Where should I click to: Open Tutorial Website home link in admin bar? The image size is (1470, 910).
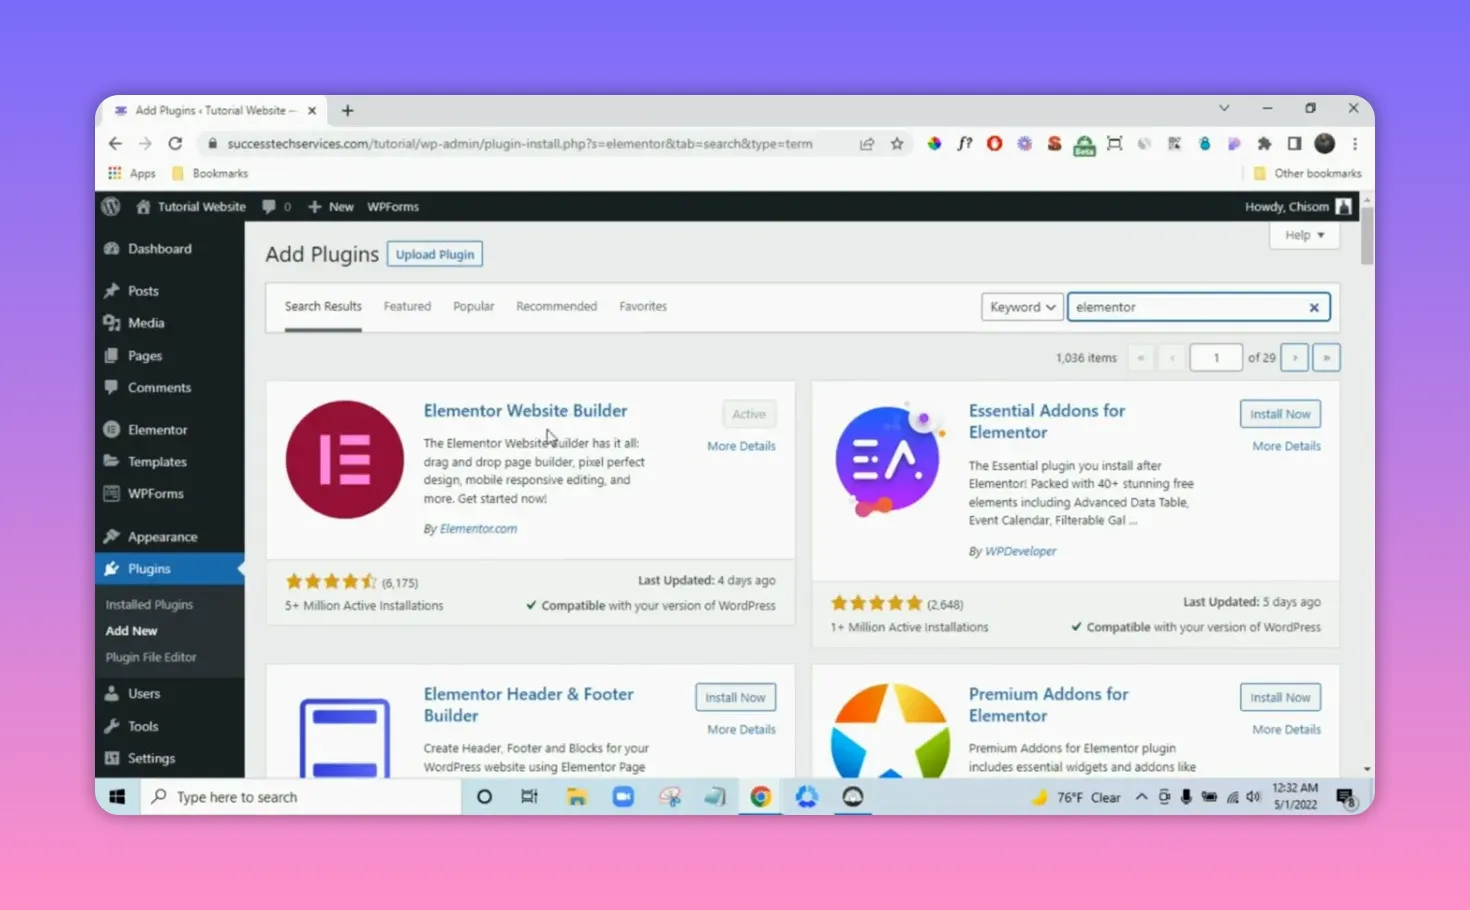191,206
